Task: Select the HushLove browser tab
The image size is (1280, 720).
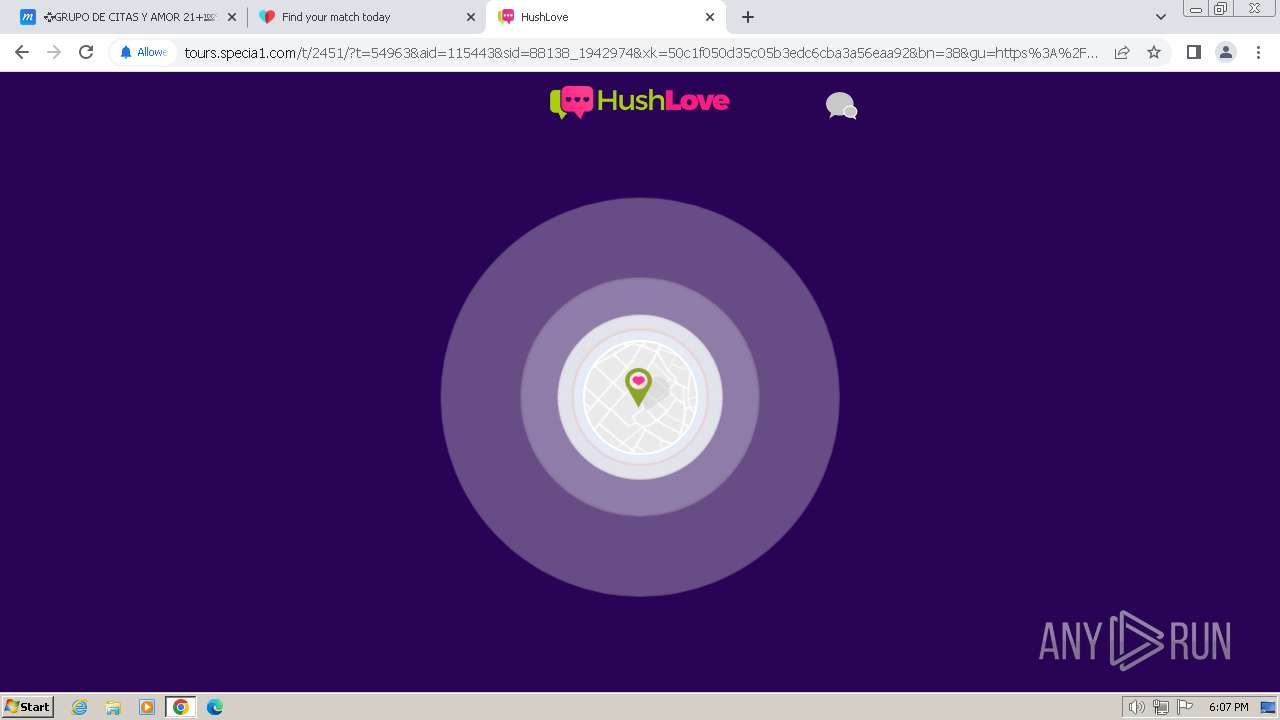Action: click(607, 17)
